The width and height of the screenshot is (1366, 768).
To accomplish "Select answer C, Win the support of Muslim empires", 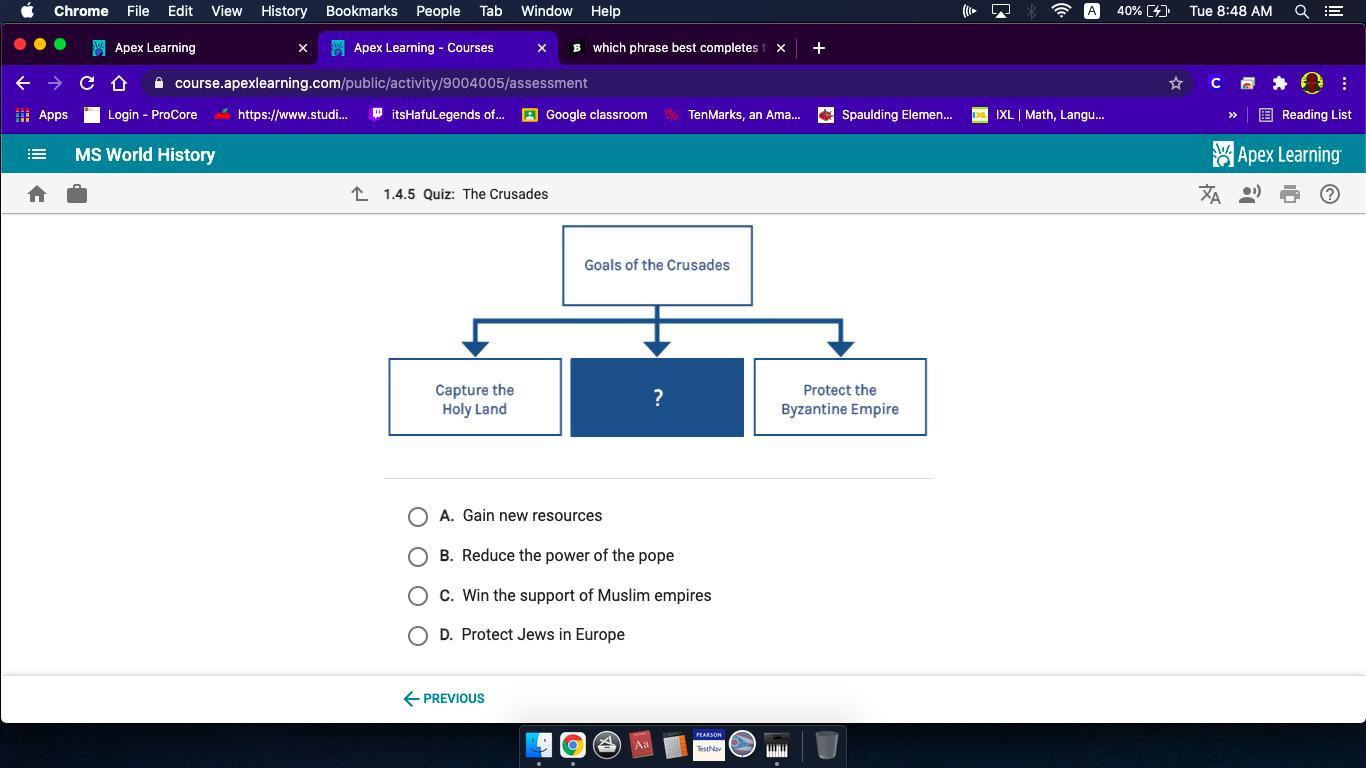I will pos(418,596).
